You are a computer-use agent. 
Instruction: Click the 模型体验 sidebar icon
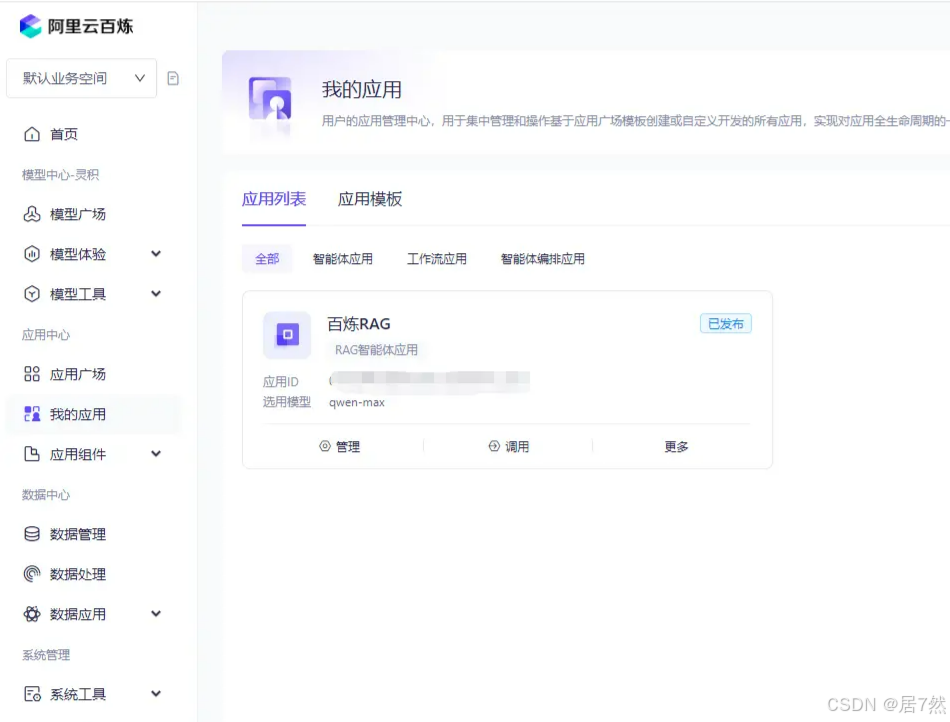coord(32,254)
